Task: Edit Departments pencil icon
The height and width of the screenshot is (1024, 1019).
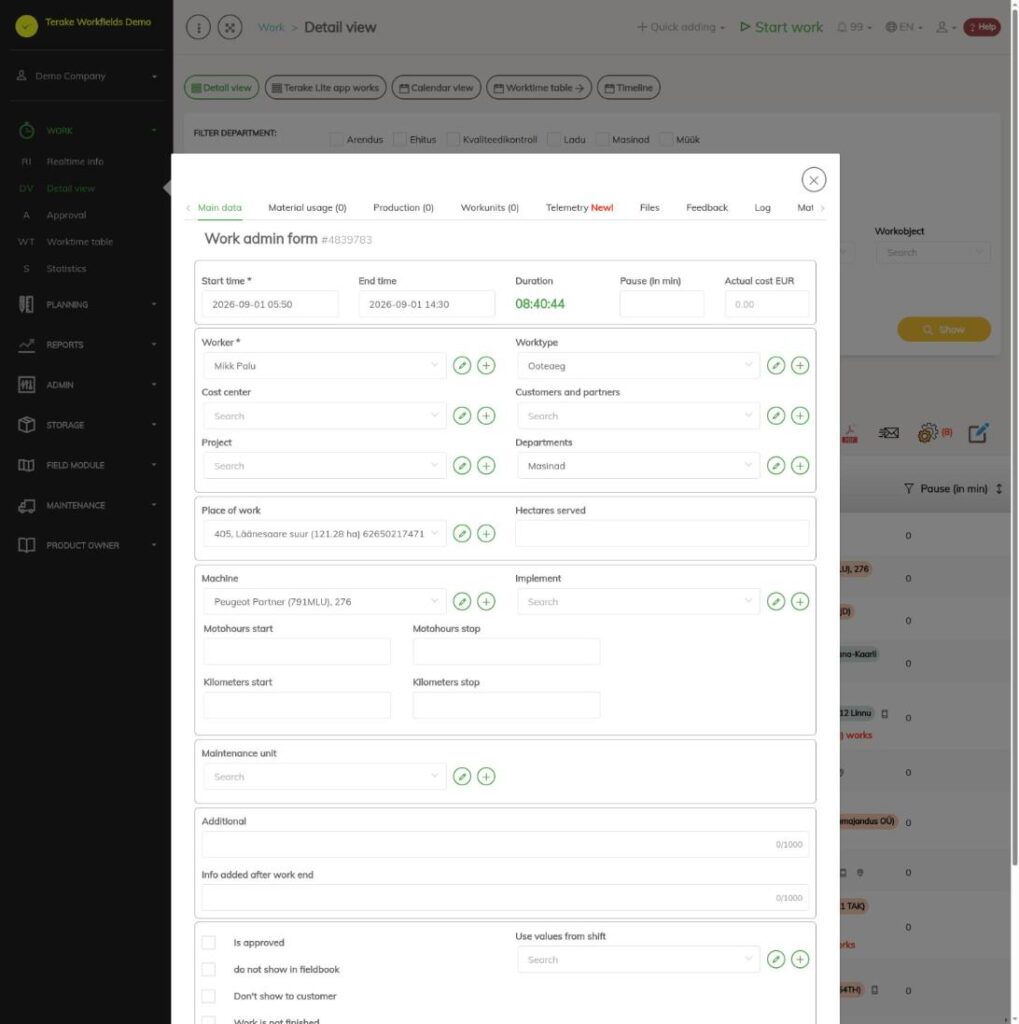Action: click(776, 466)
